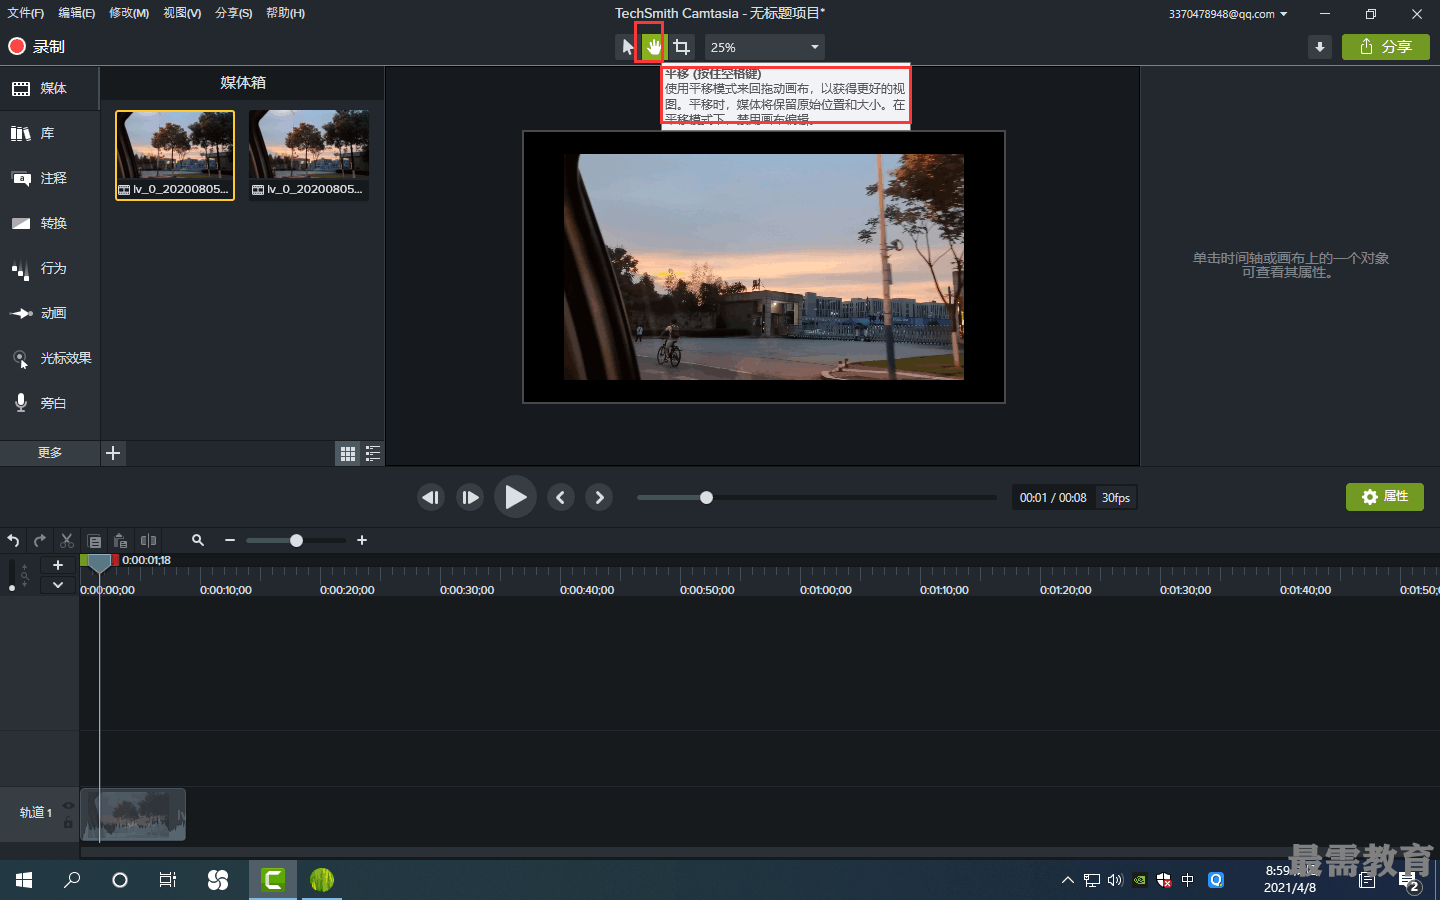This screenshot has height=900, width=1440.
Task: Click the Camtasia icon on the taskbar
Action: 273,880
